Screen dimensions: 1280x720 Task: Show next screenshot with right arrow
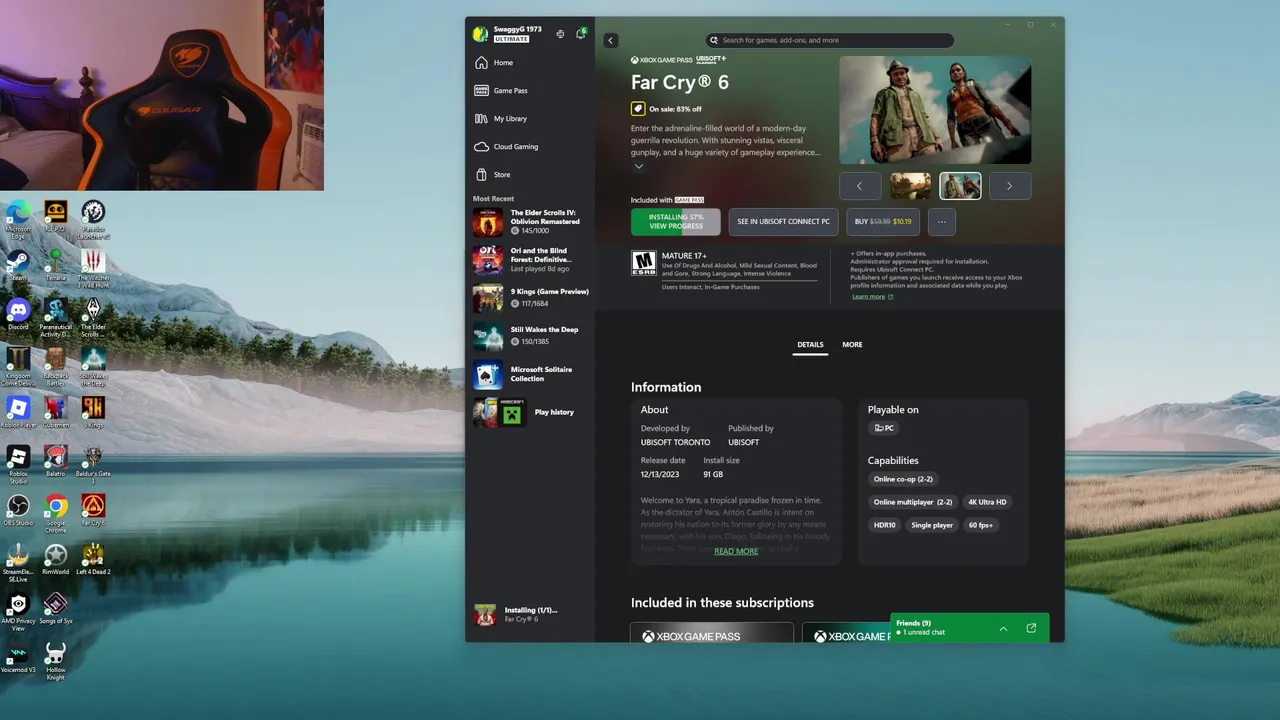click(1009, 186)
